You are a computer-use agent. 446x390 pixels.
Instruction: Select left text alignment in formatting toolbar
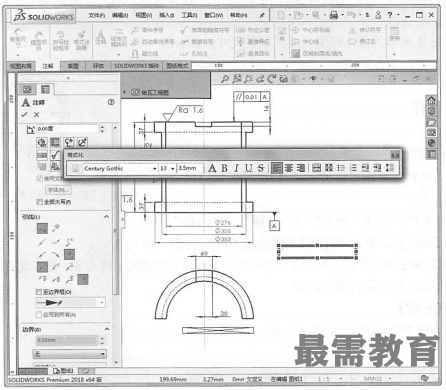click(x=276, y=168)
